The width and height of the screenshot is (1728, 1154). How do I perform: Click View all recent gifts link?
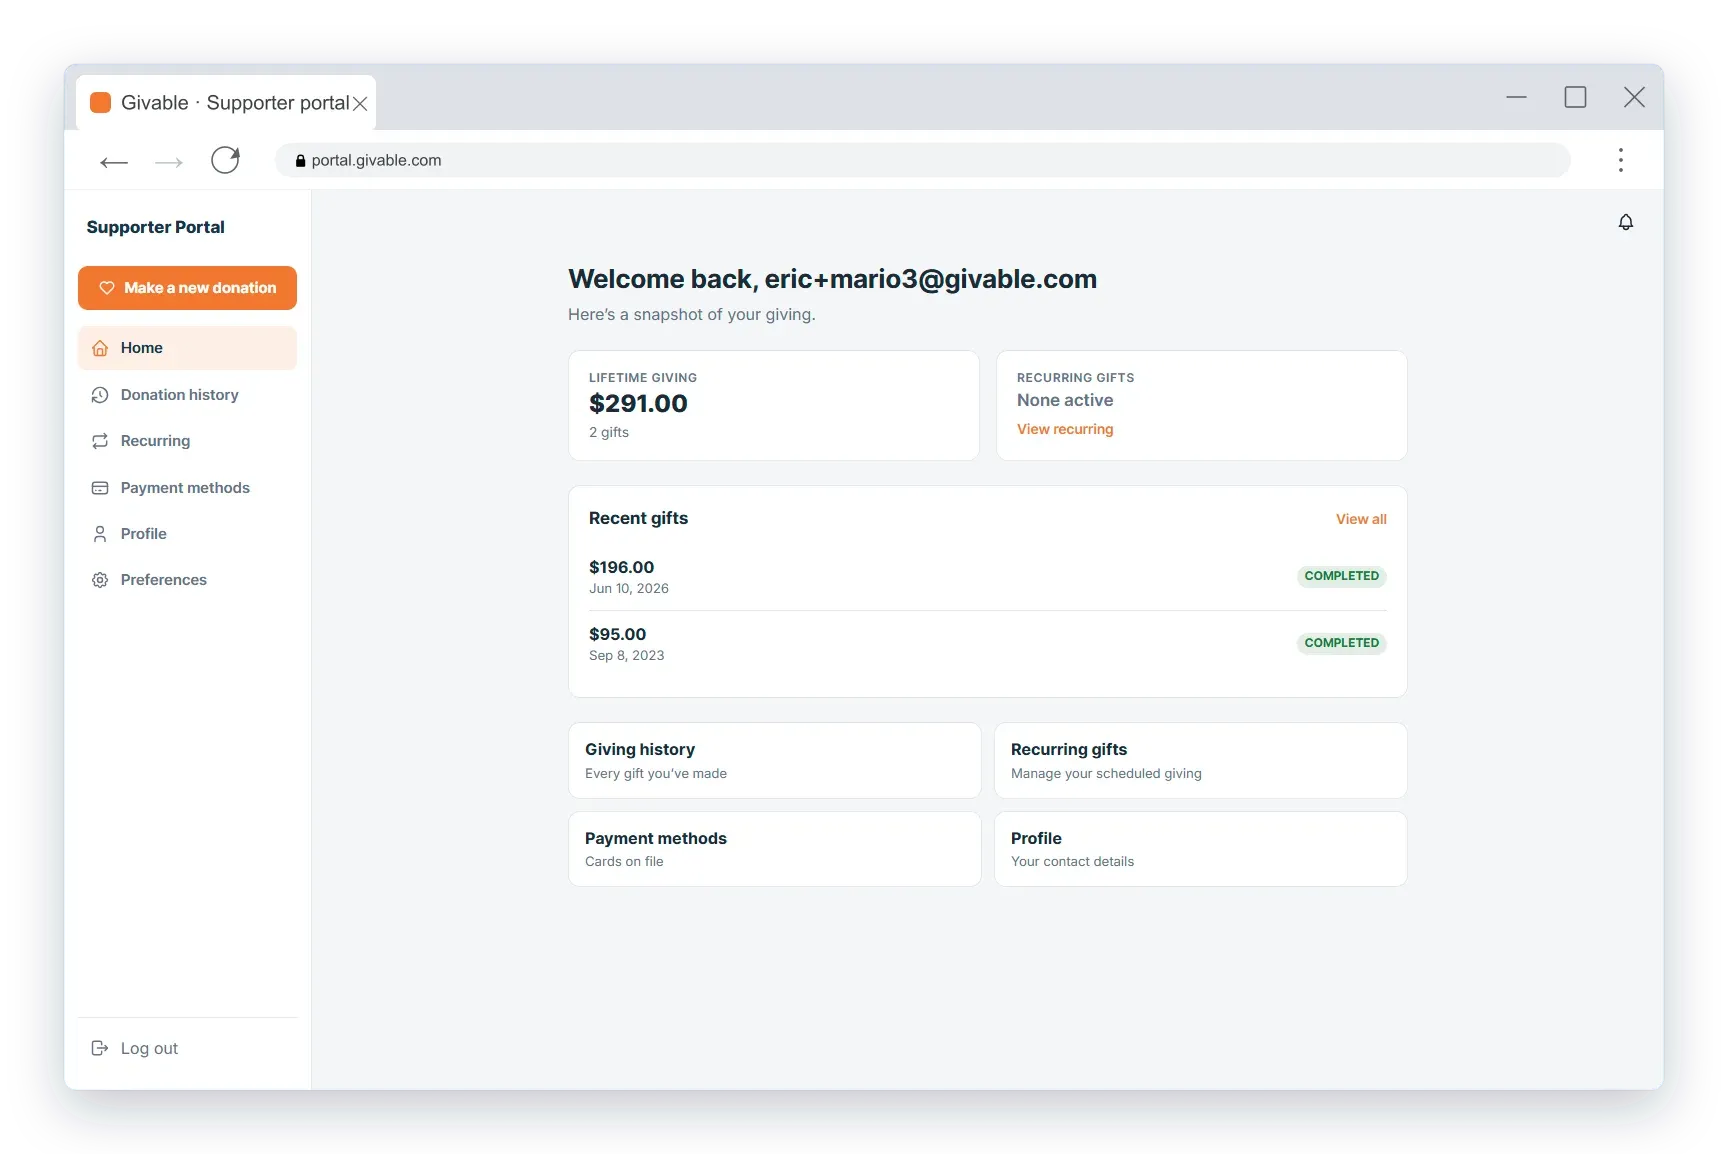click(1361, 519)
